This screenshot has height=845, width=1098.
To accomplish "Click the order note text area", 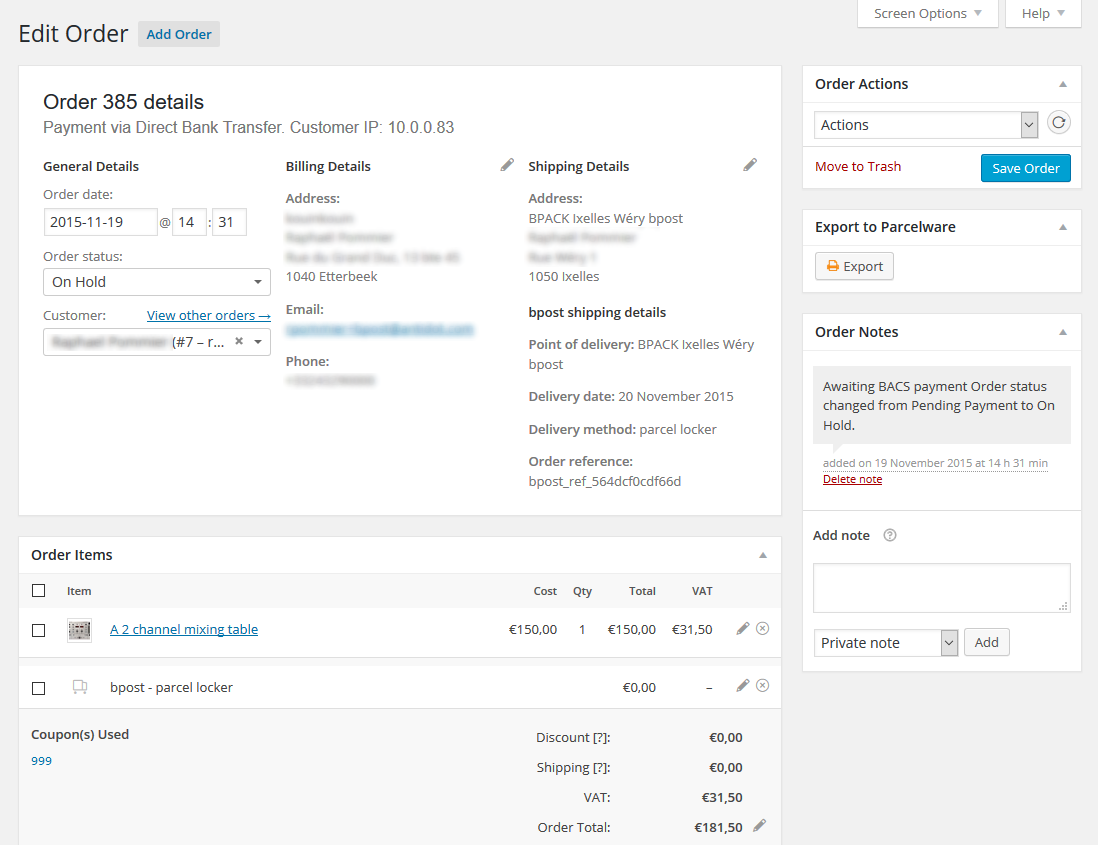I will pyautogui.click(x=941, y=587).
